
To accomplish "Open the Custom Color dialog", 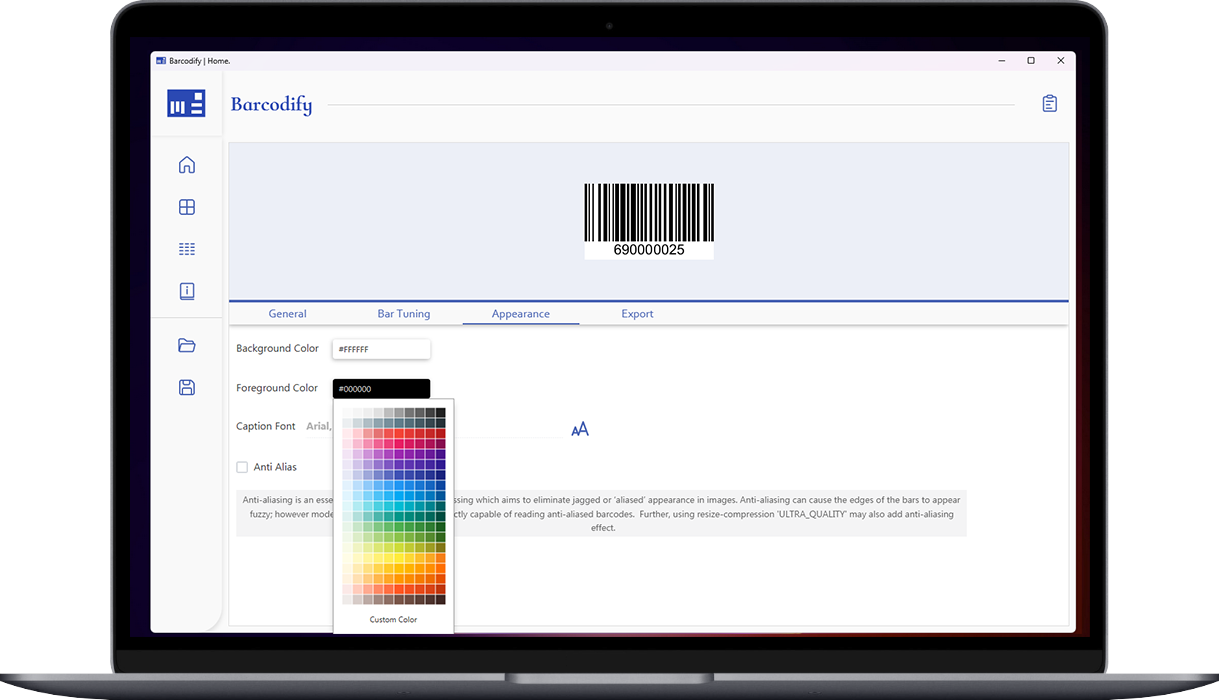I will 392,619.
